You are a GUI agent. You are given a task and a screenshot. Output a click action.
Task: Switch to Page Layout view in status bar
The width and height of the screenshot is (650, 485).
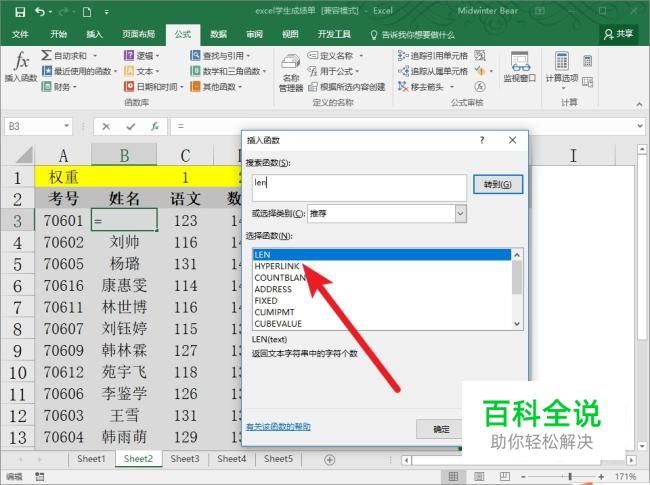(x=479, y=476)
